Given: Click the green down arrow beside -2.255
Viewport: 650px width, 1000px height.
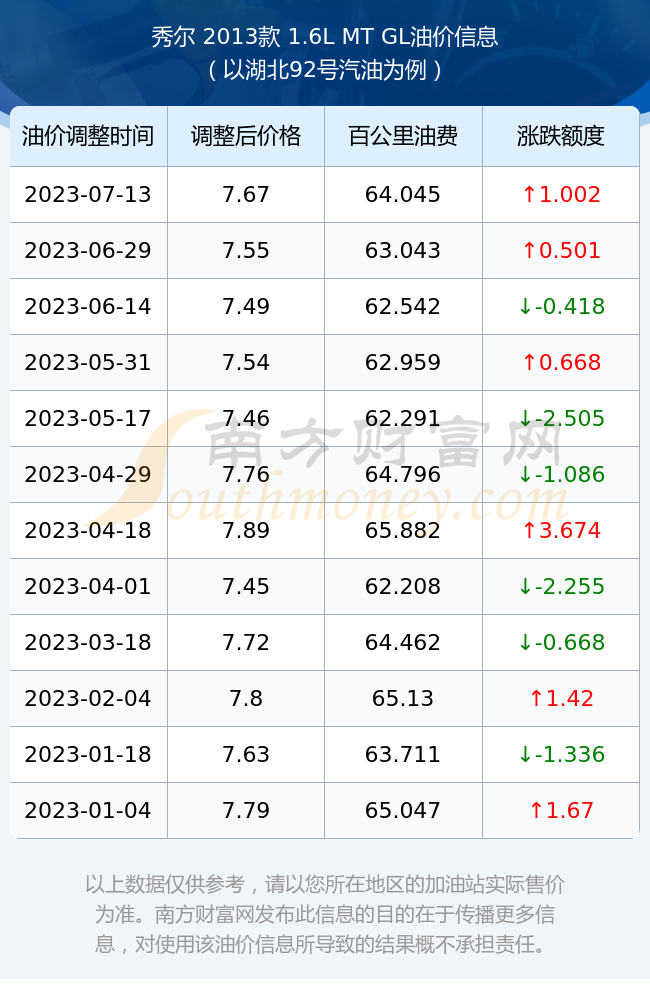Looking at the screenshot, I should pos(525,587).
